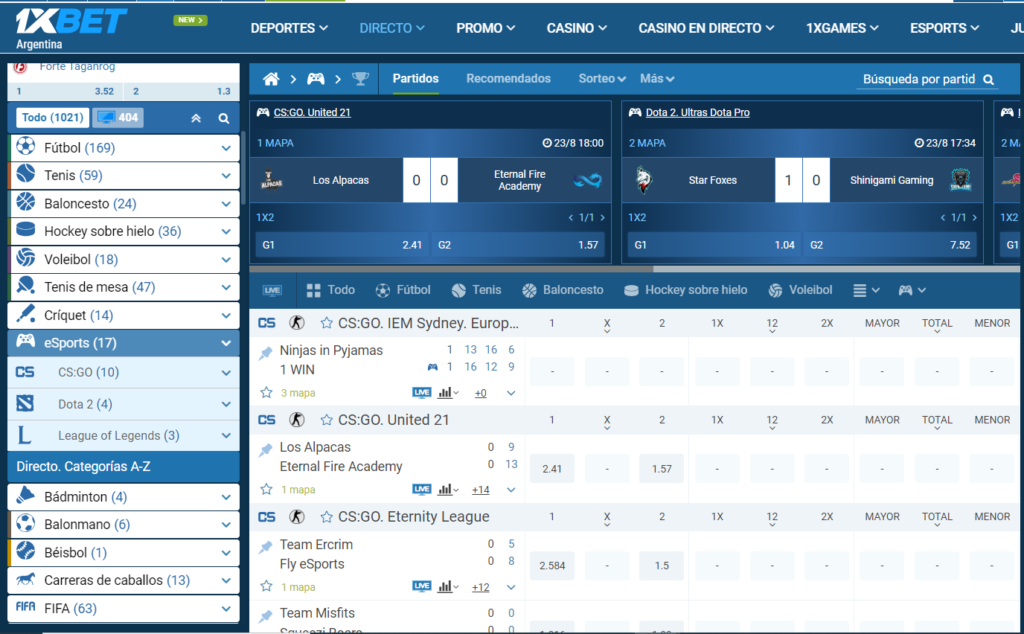Click the FIFA logo icon in sidebar
Screen dimensions: 1024x634
pos(25,607)
